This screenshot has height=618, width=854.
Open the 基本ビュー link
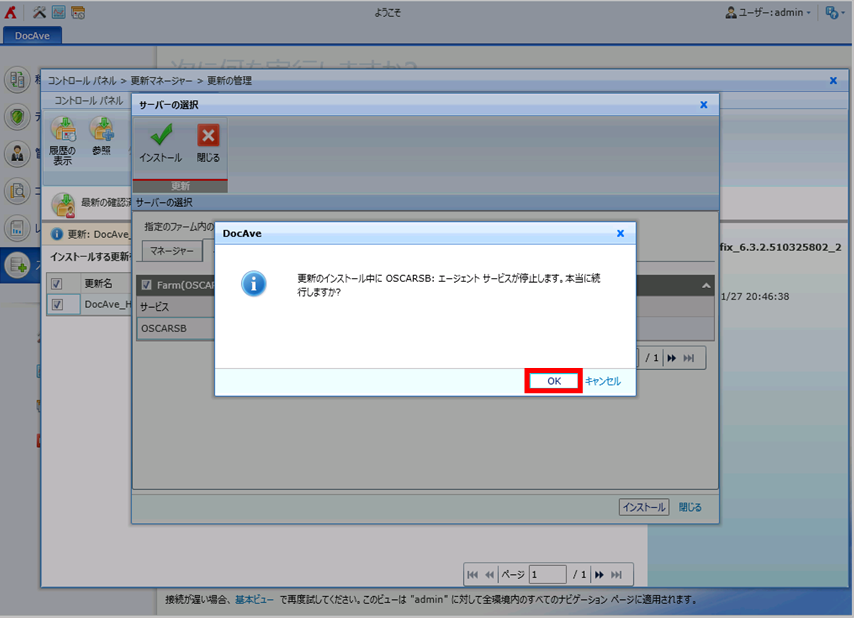[254, 599]
